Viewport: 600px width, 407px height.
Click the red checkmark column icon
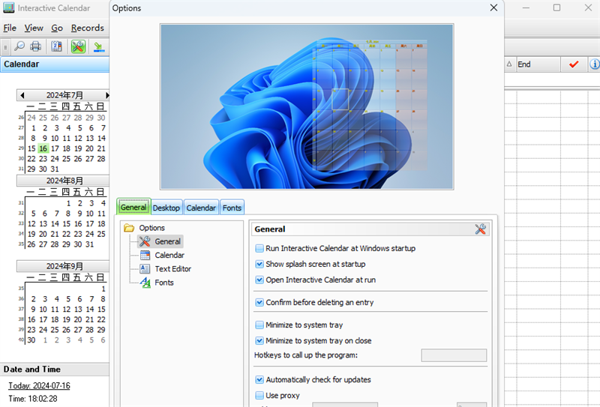573,64
